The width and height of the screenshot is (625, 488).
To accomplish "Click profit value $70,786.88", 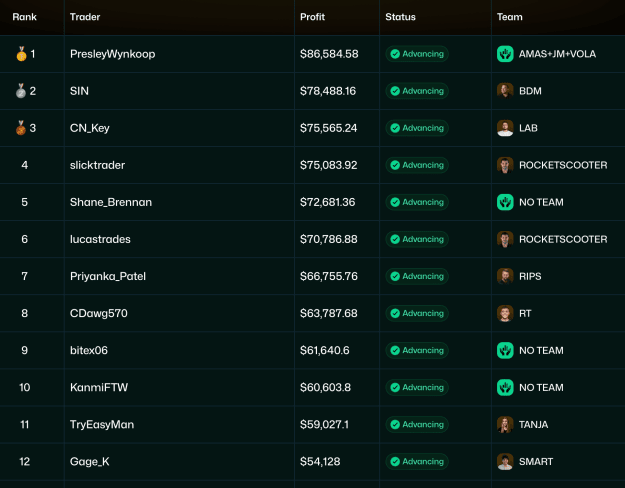I will pos(329,239).
